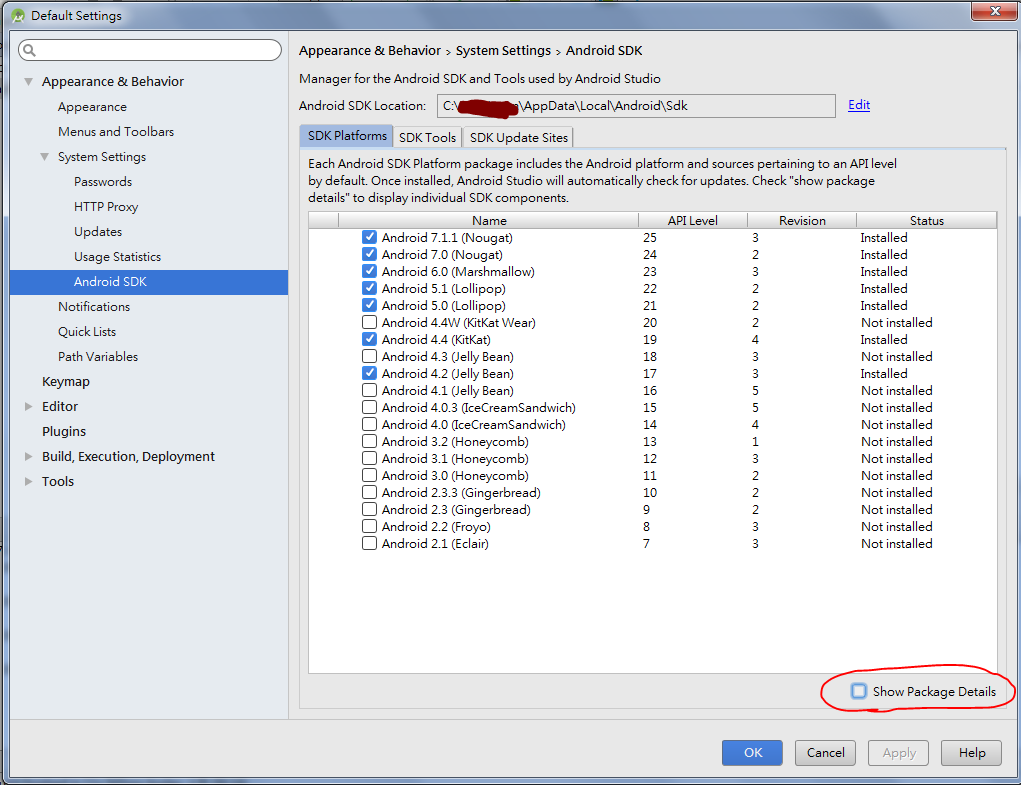Check Android 3.0 (Honeycomb) checkbox

tap(369, 475)
